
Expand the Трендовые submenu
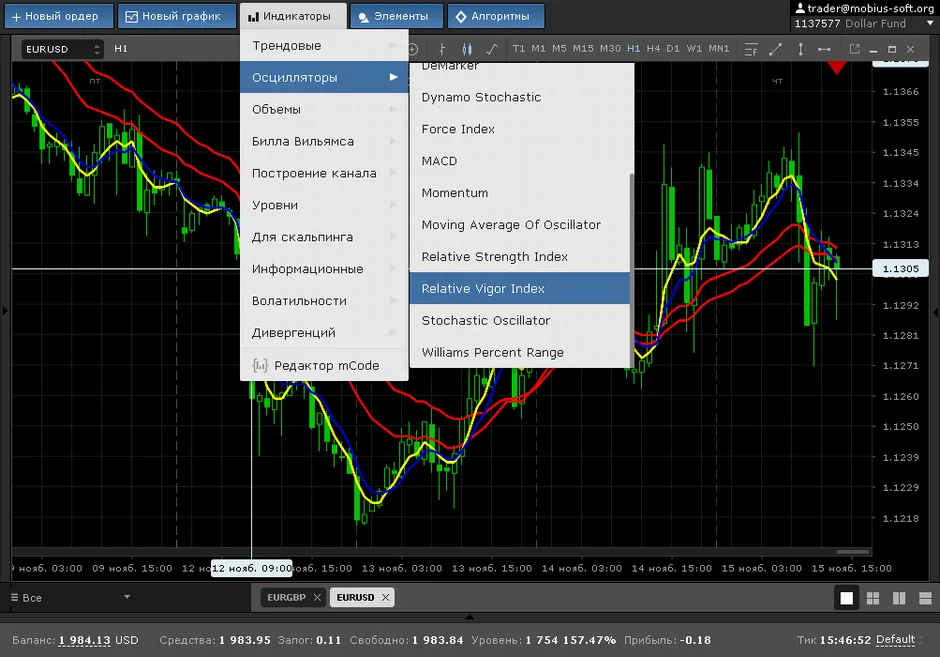tap(324, 46)
